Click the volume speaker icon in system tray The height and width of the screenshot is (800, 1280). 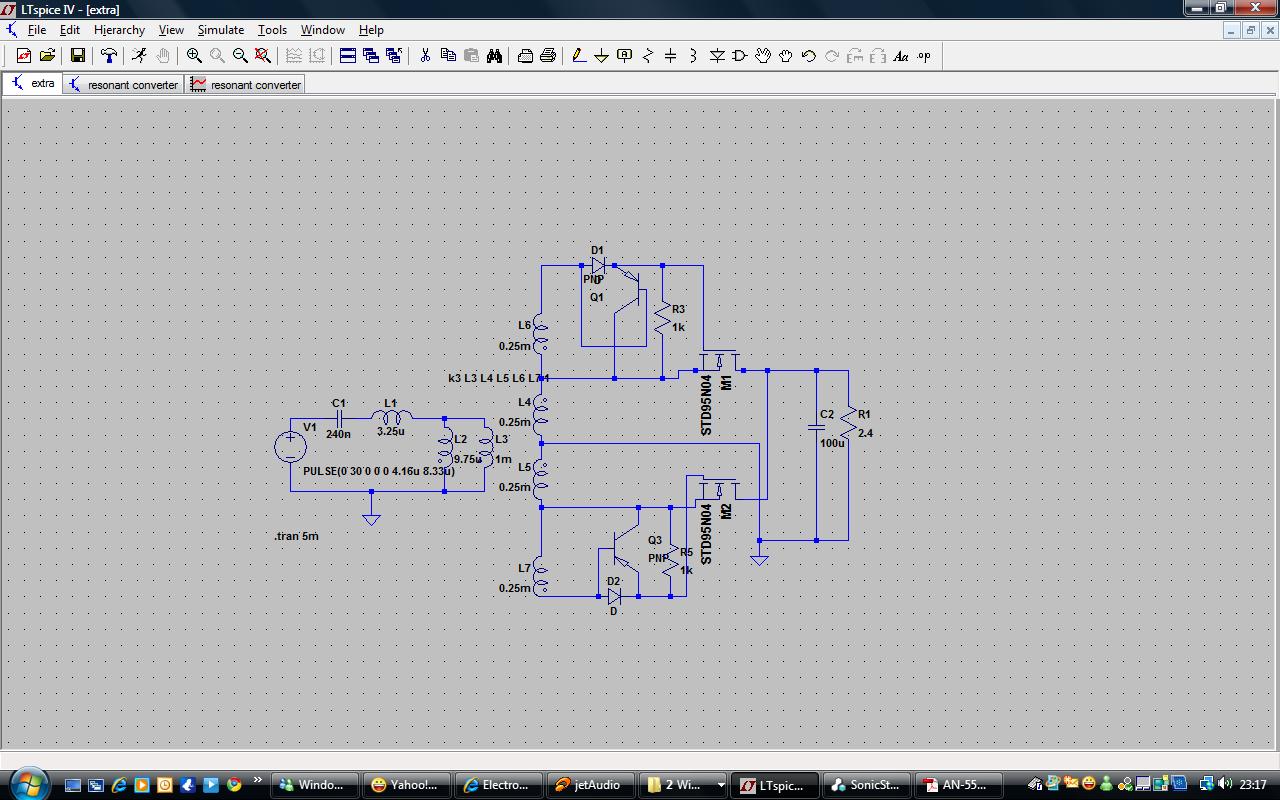[1225, 785]
